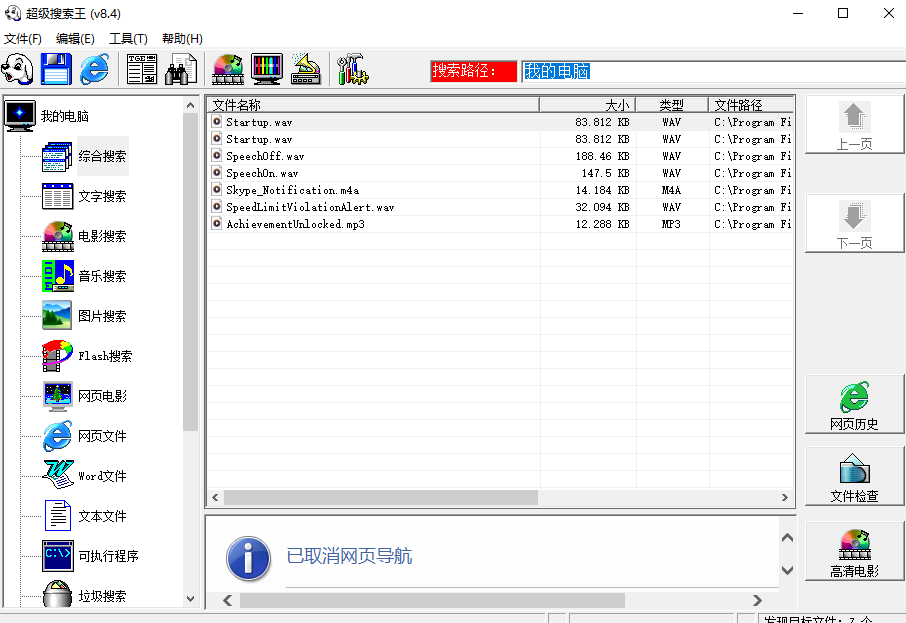Open the Internet Explorer toolbar icon

[94, 69]
